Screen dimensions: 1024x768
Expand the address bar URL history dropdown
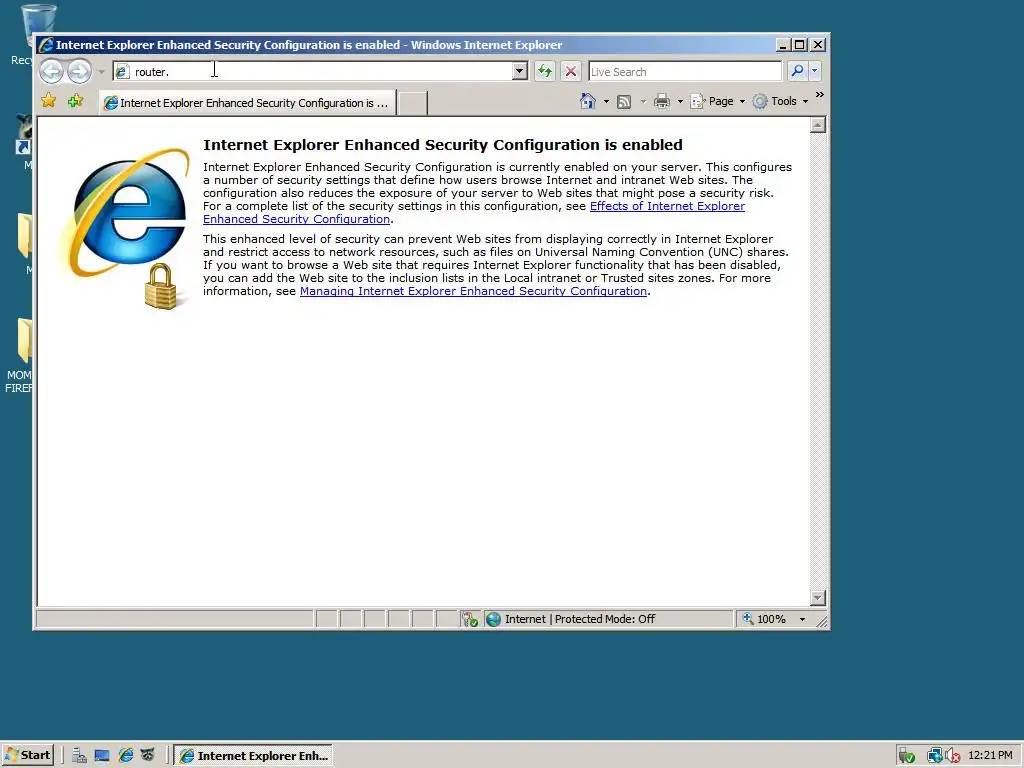520,71
